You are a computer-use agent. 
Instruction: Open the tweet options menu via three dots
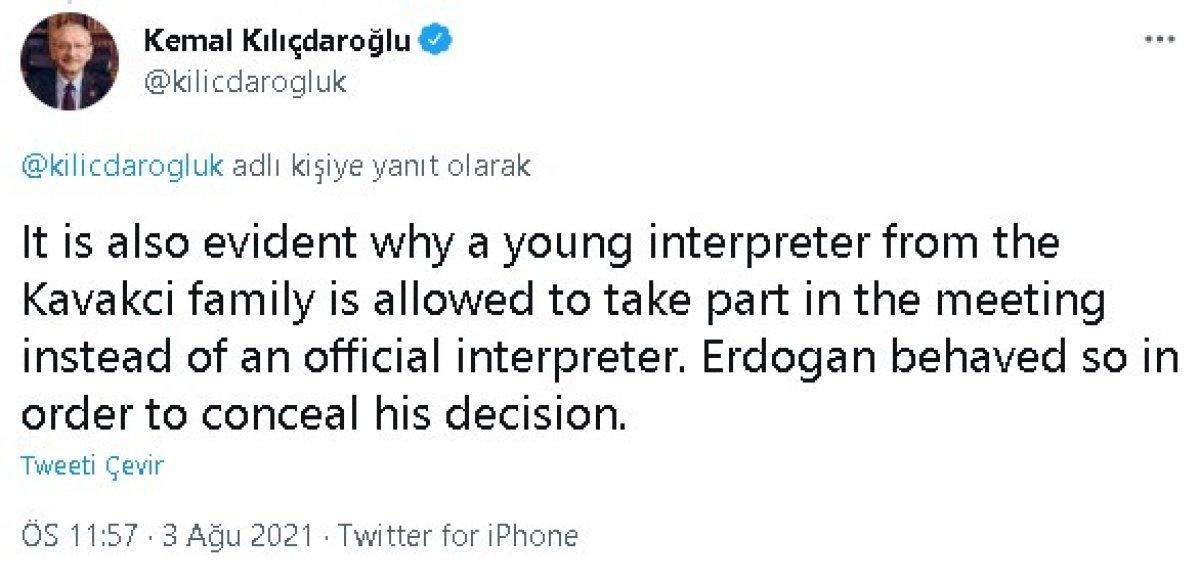pos(1162,36)
